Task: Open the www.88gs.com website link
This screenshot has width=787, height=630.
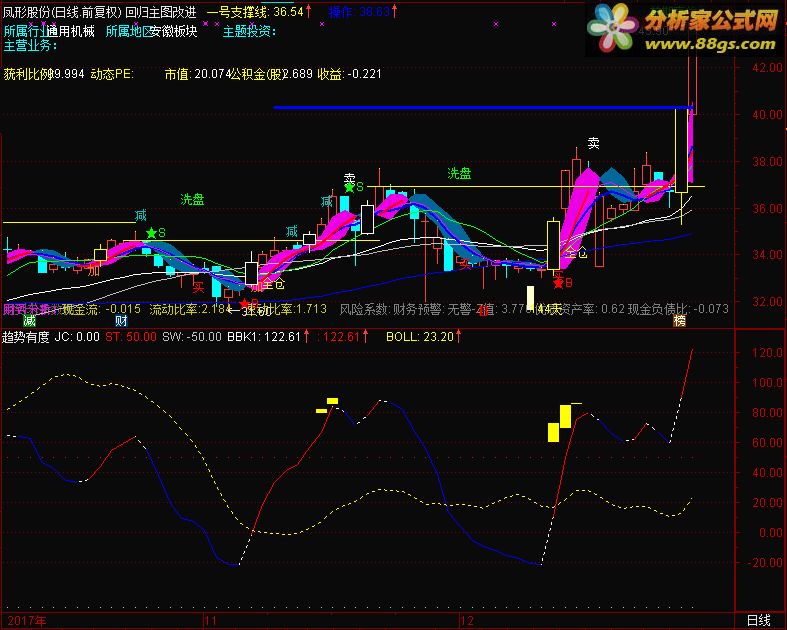Action: 710,45
